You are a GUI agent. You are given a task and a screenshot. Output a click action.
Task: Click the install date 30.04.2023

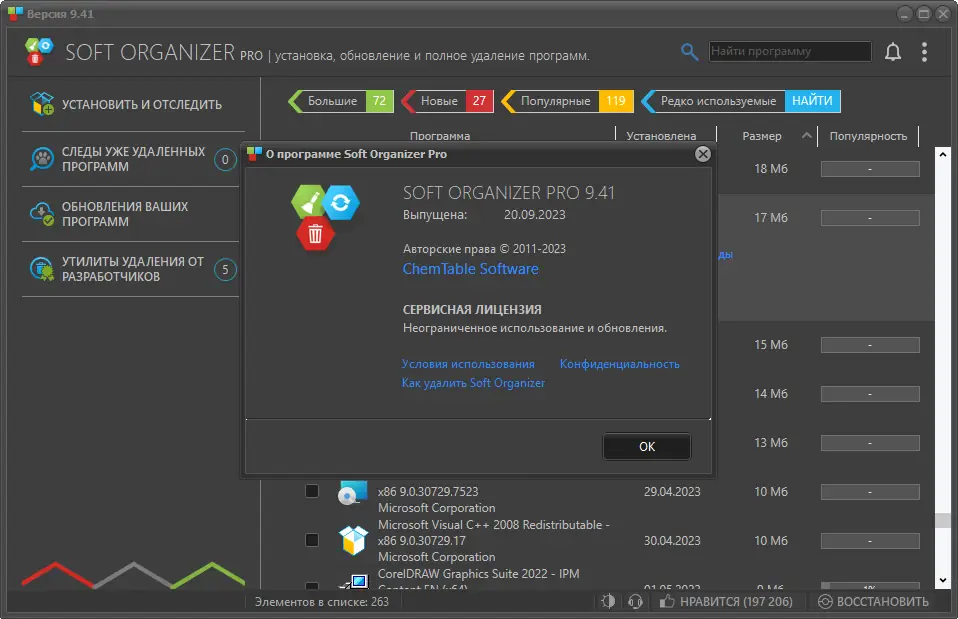pyautogui.click(x=671, y=540)
